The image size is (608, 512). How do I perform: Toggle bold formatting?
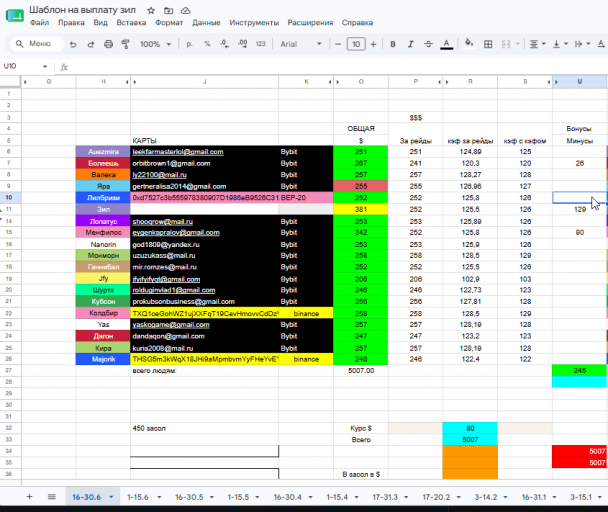[x=393, y=44]
